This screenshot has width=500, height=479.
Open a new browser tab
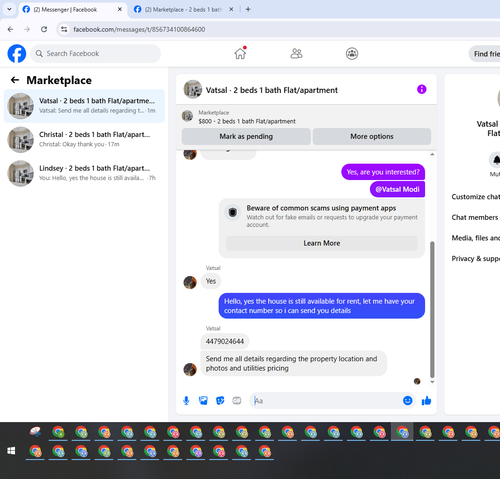[x=248, y=9]
